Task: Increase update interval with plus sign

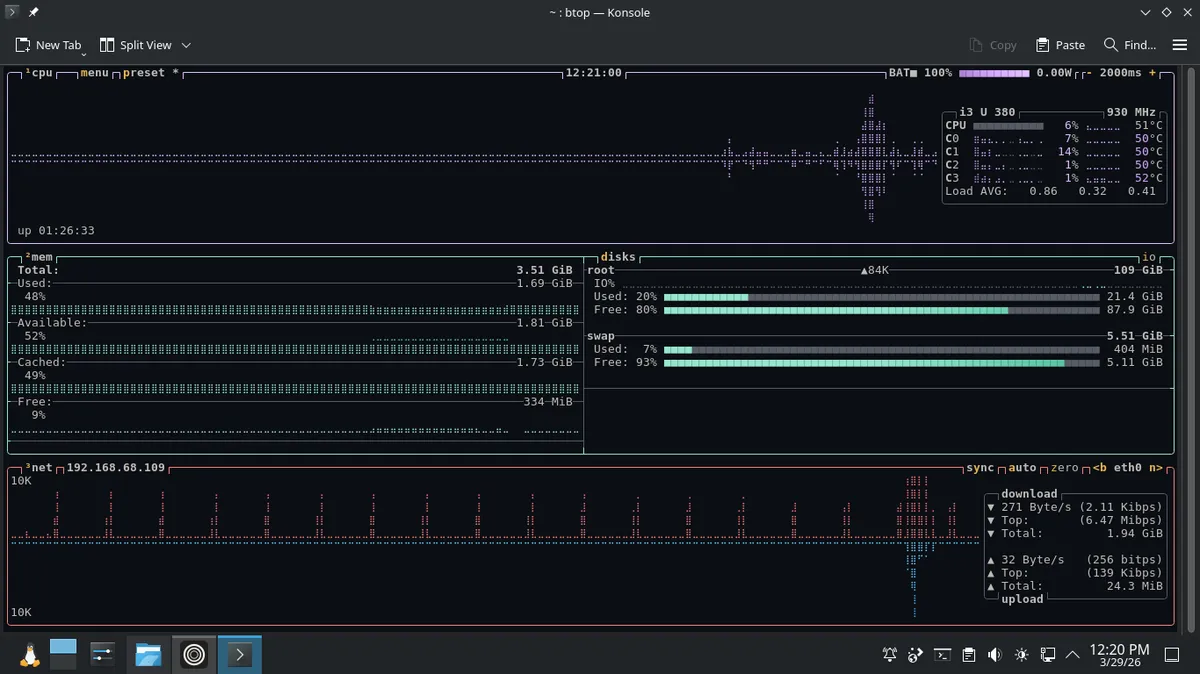Action: click(1152, 73)
